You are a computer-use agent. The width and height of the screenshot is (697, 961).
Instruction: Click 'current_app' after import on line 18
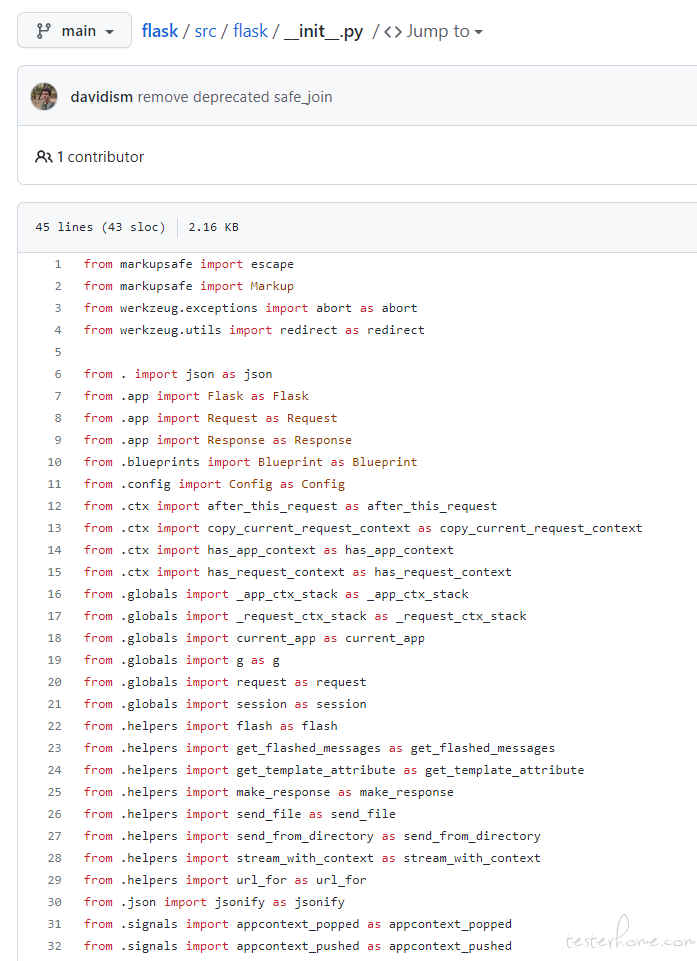276,638
